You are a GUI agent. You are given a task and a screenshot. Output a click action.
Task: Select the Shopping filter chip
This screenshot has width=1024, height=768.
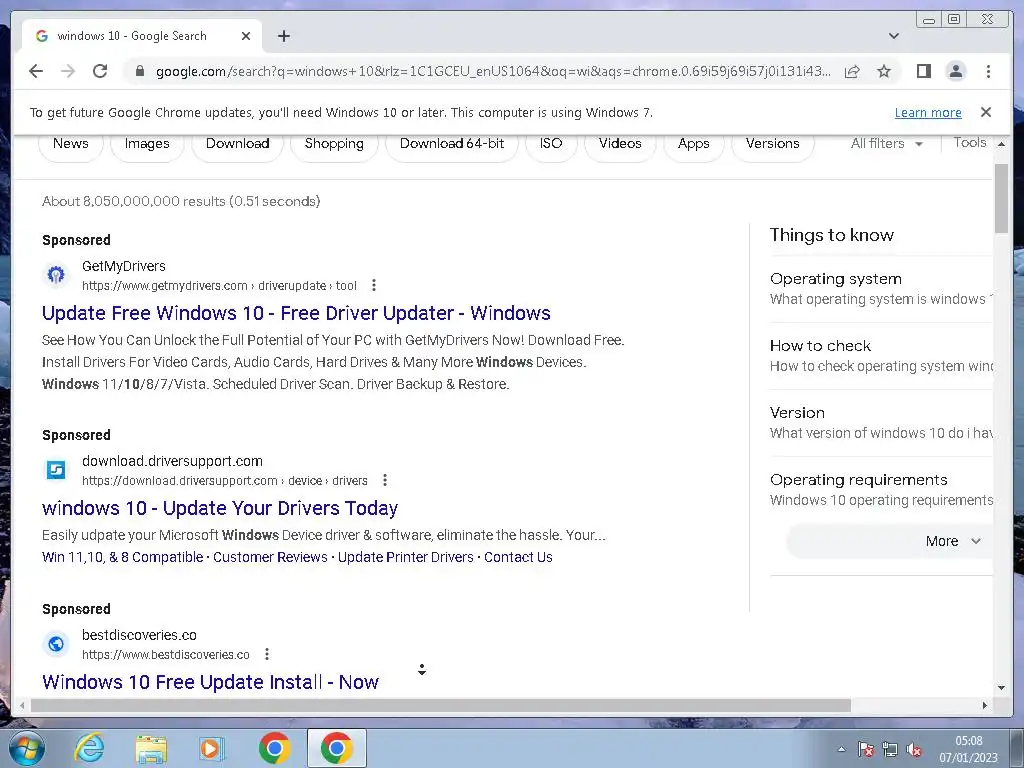pyautogui.click(x=334, y=143)
